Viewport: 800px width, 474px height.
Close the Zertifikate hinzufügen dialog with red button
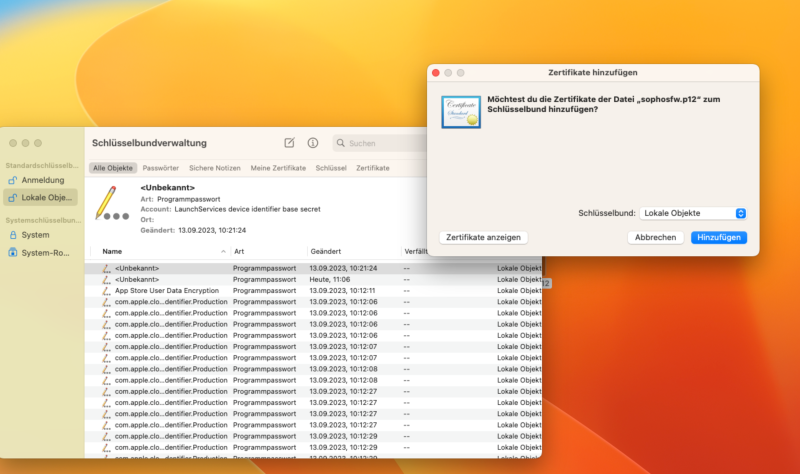tap(436, 73)
